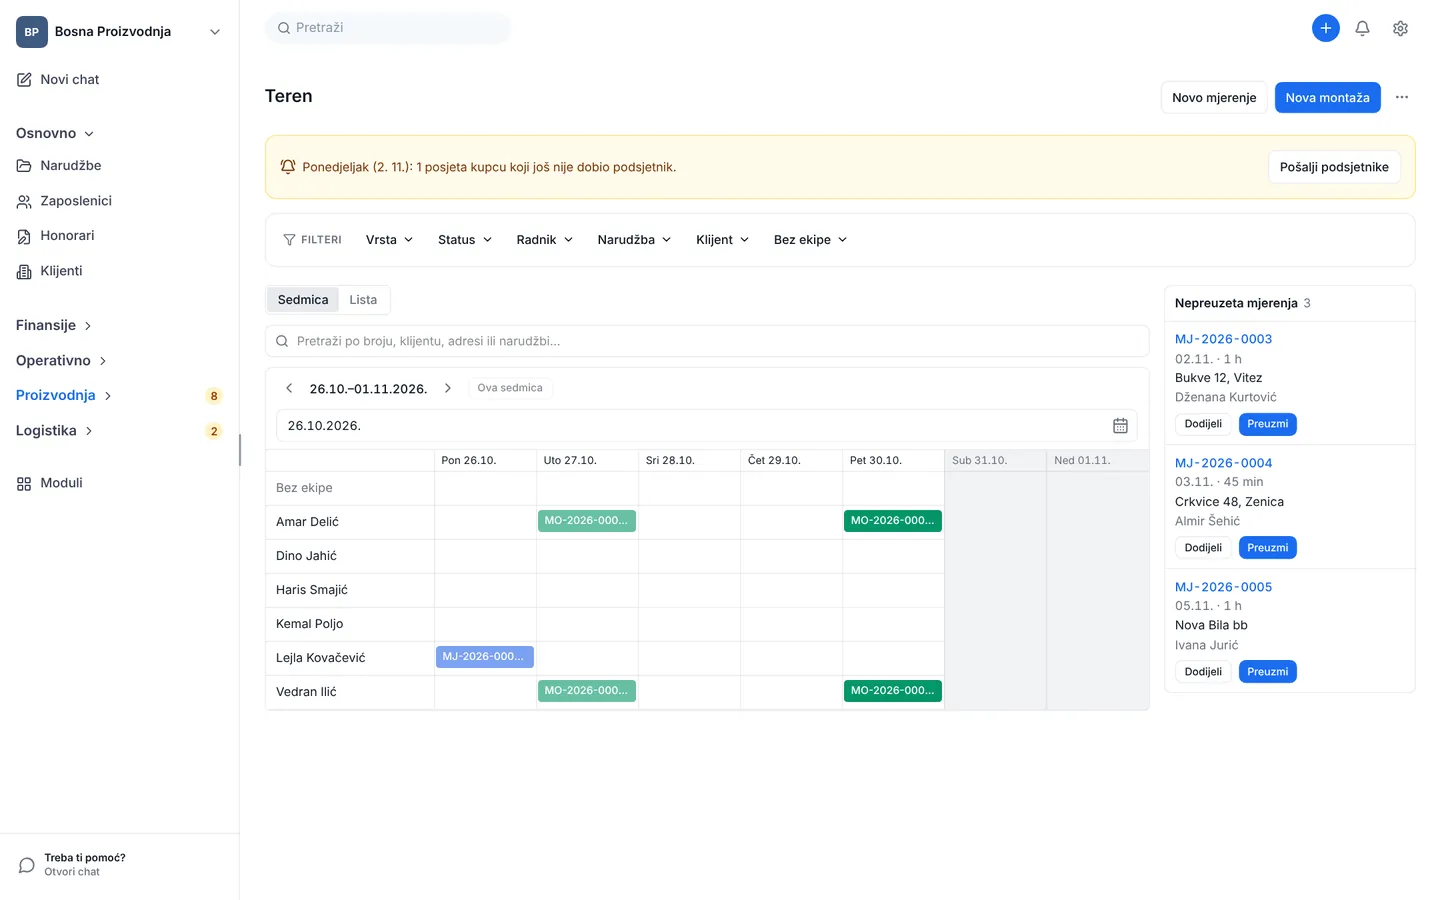Go to next week arrow

click(447, 388)
